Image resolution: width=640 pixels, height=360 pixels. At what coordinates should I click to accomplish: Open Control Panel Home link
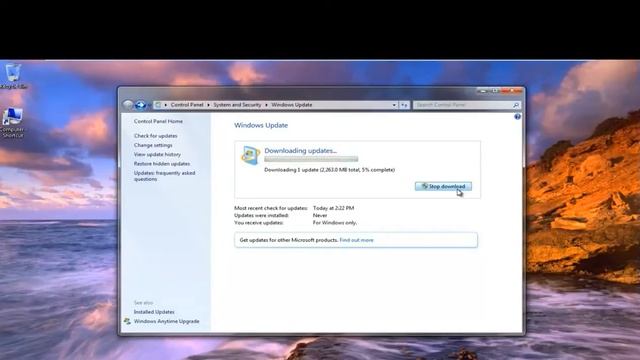click(x=158, y=121)
